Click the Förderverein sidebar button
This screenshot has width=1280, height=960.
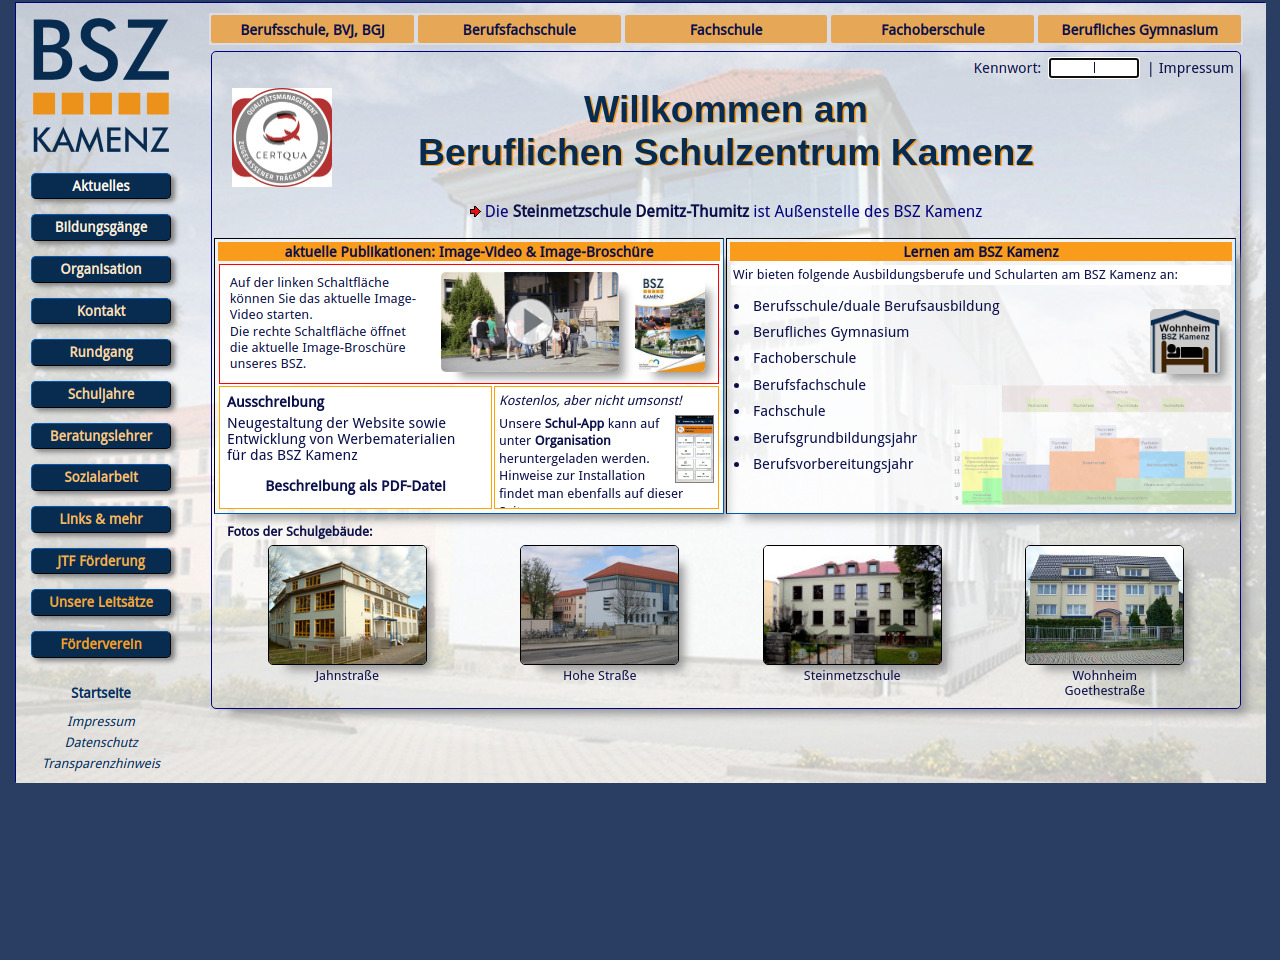click(101, 645)
